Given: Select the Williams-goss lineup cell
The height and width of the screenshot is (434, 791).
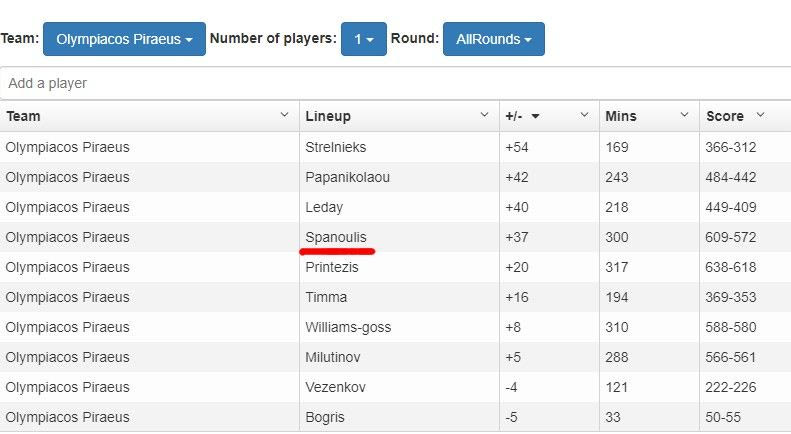Looking at the screenshot, I should click(x=348, y=327).
